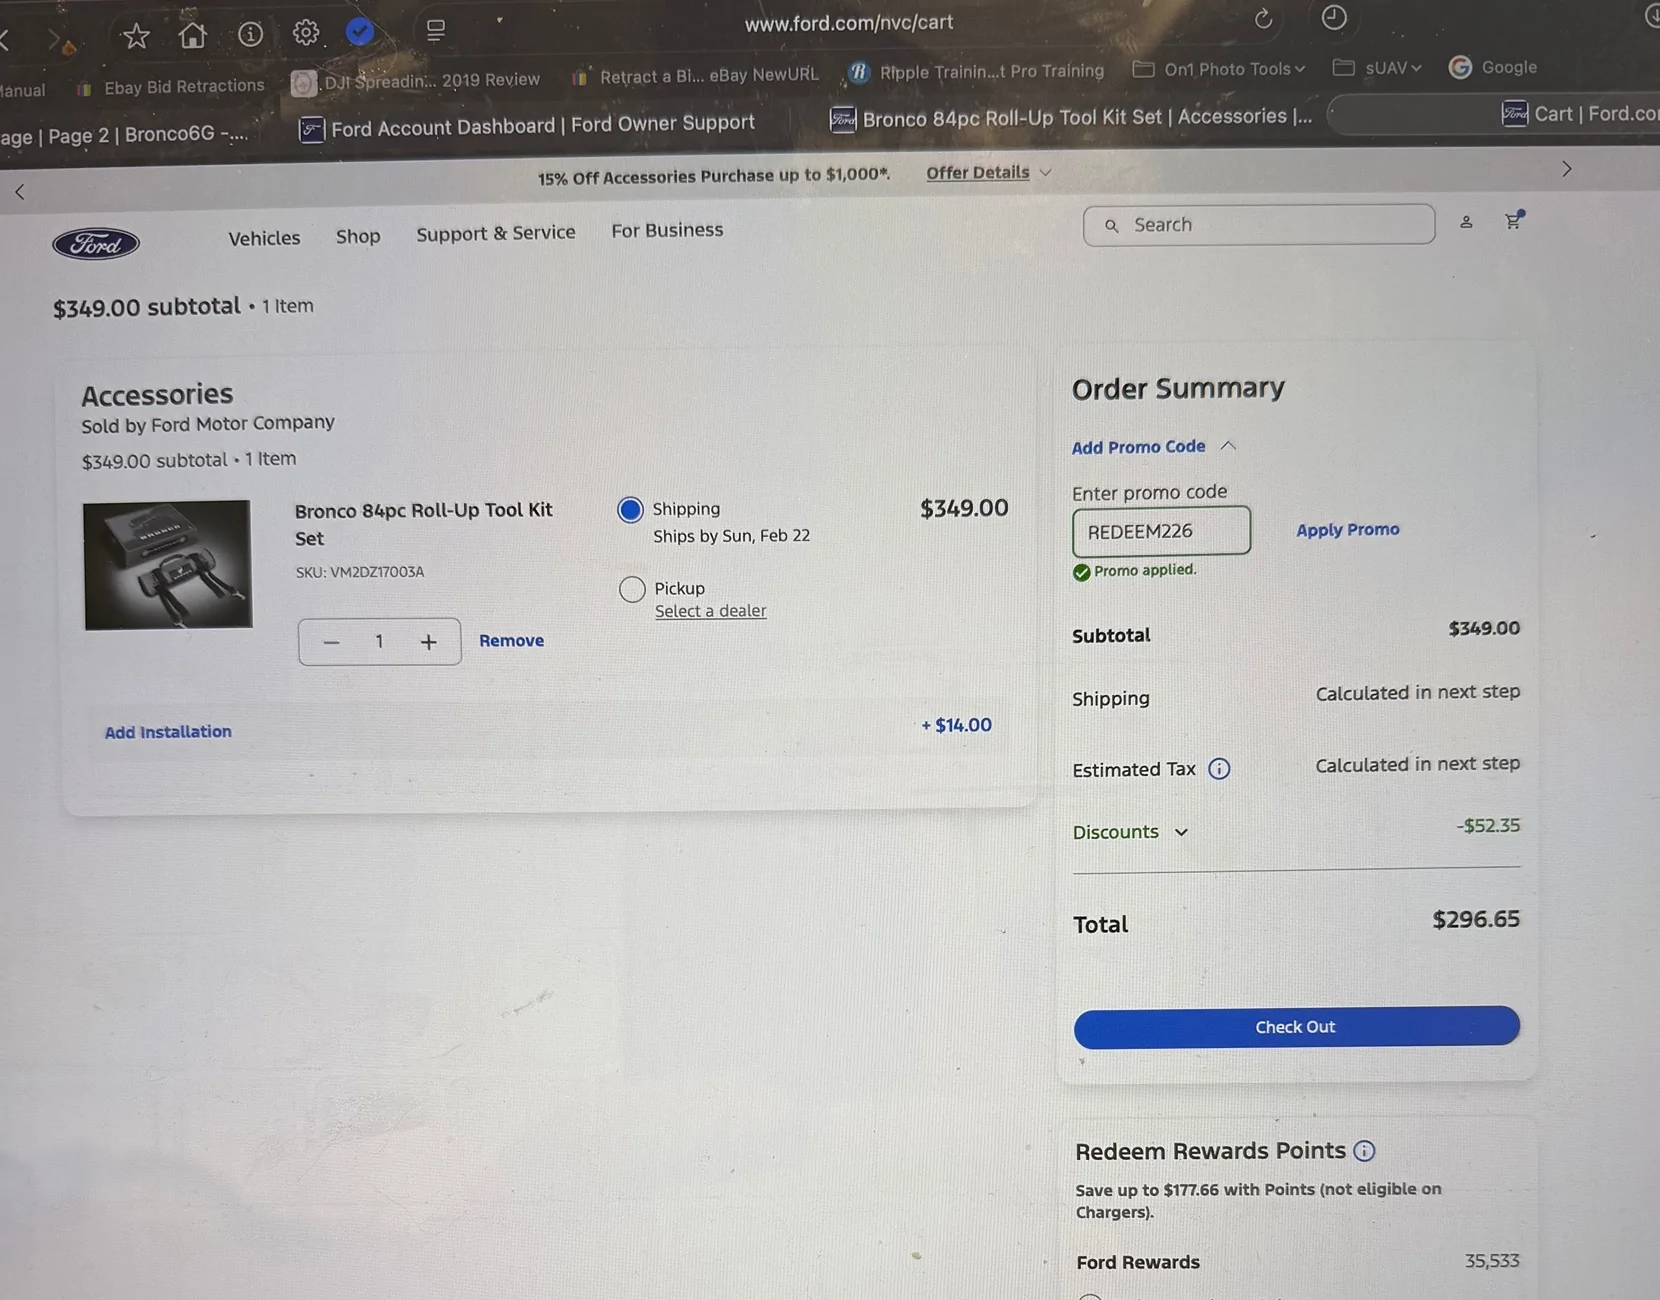The height and width of the screenshot is (1300, 1660).
Task: Open browser history clock icon
Action: click(x=1333, y=17)
